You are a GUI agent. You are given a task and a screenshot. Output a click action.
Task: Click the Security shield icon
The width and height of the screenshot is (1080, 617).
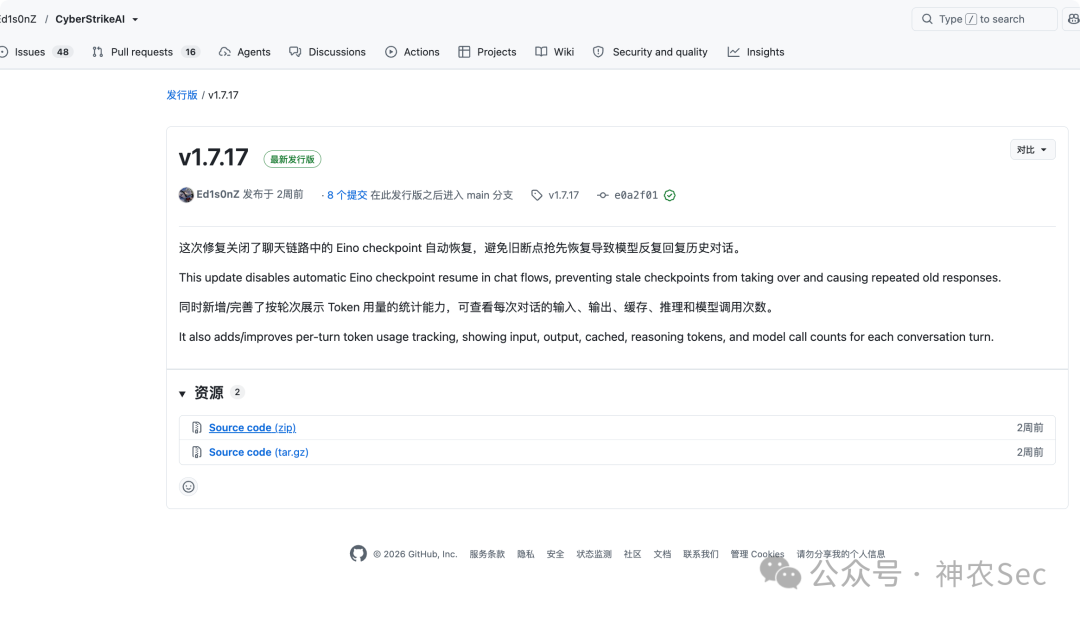pos(599,52)
